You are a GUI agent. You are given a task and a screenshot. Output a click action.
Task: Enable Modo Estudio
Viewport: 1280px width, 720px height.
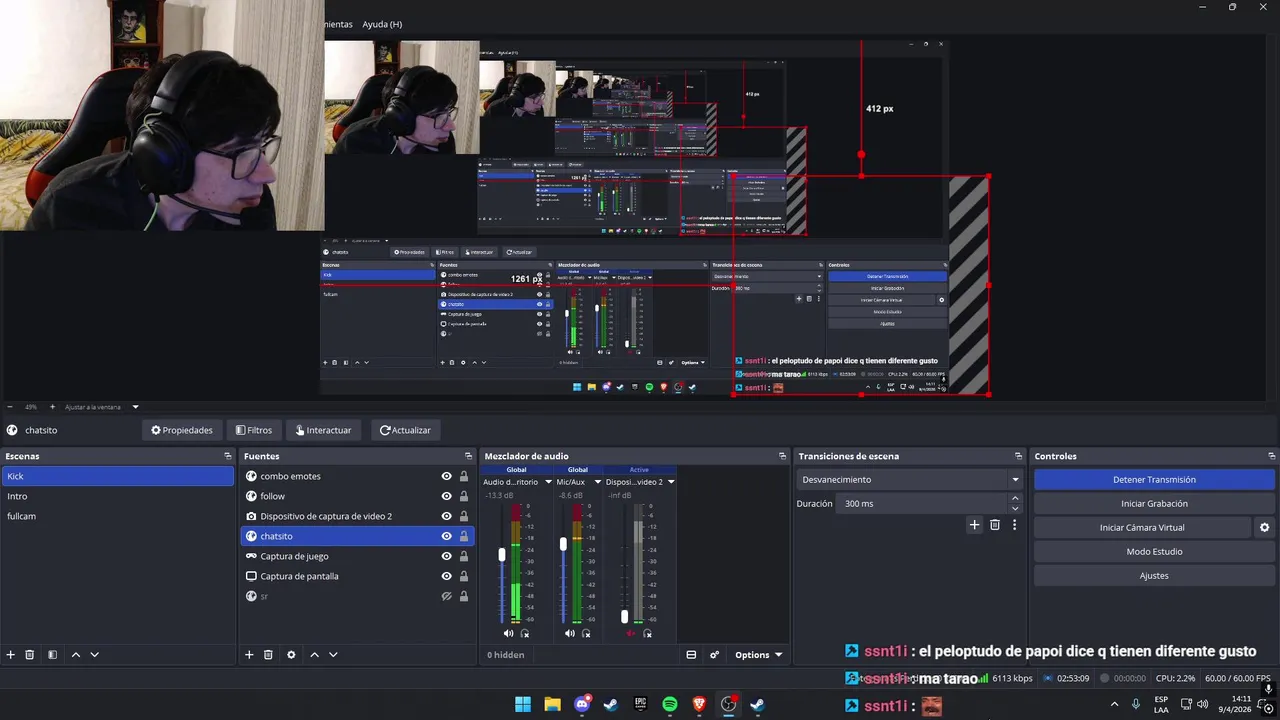click(1154, 552)
